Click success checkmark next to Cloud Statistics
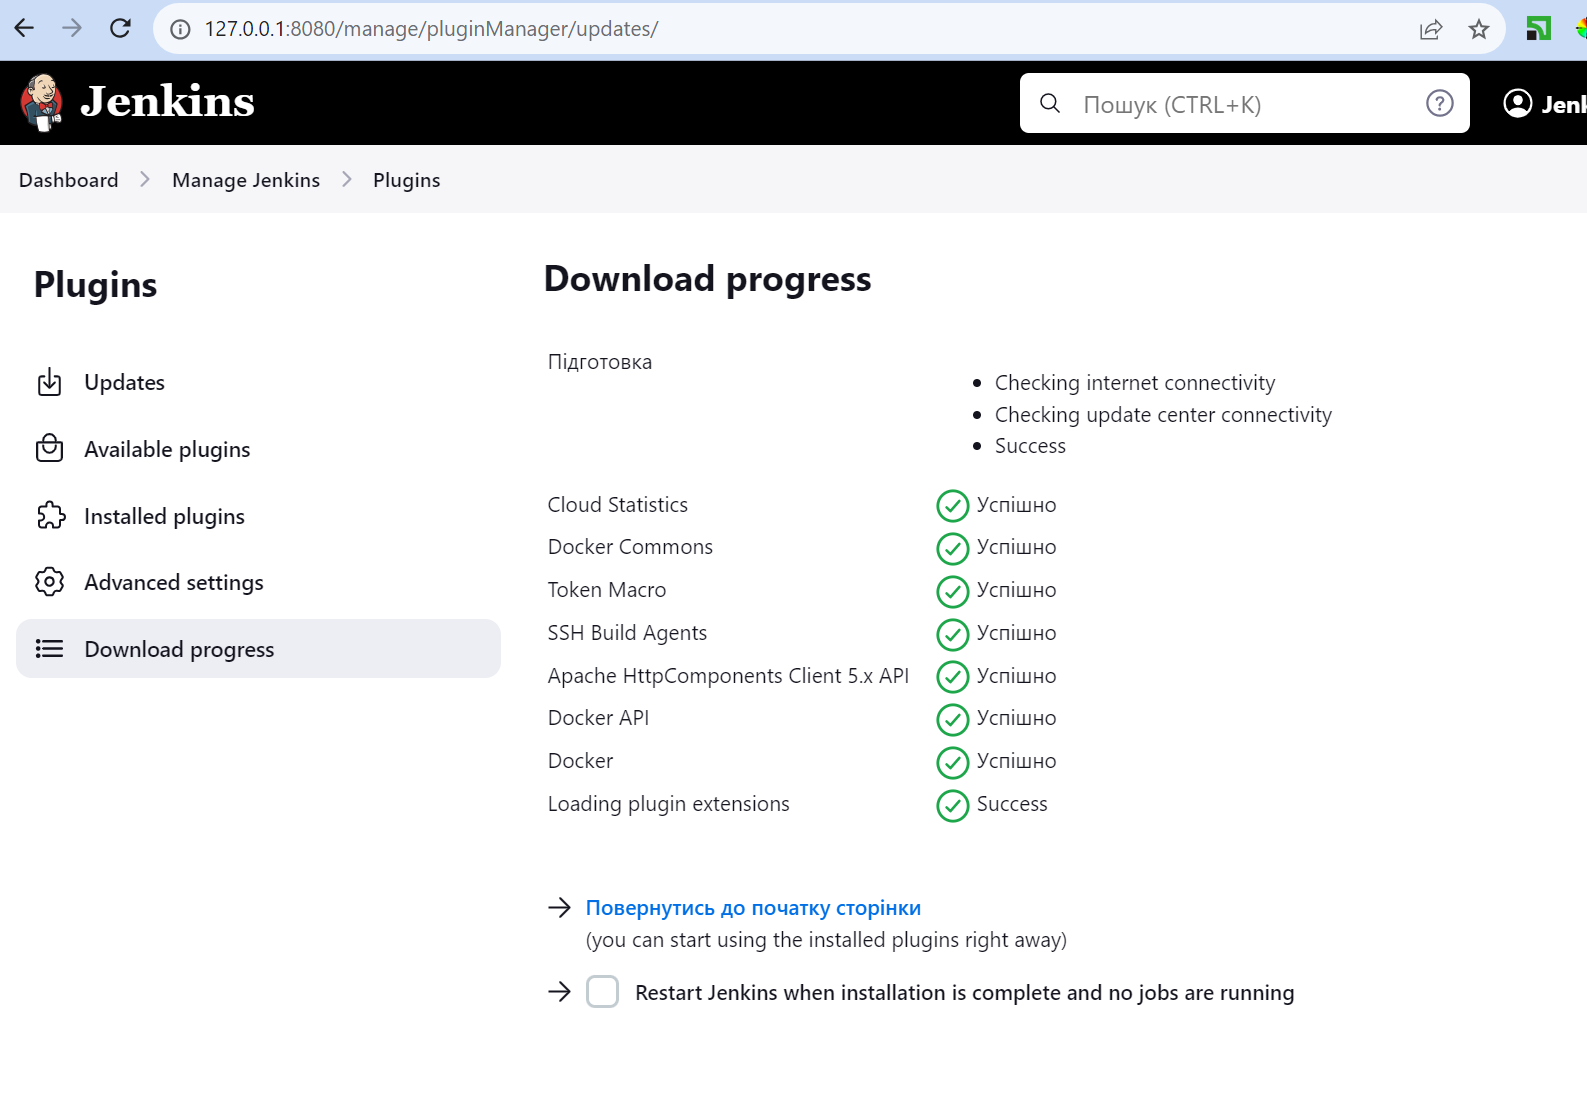Screen dimensions: 1587x1093 952,506
